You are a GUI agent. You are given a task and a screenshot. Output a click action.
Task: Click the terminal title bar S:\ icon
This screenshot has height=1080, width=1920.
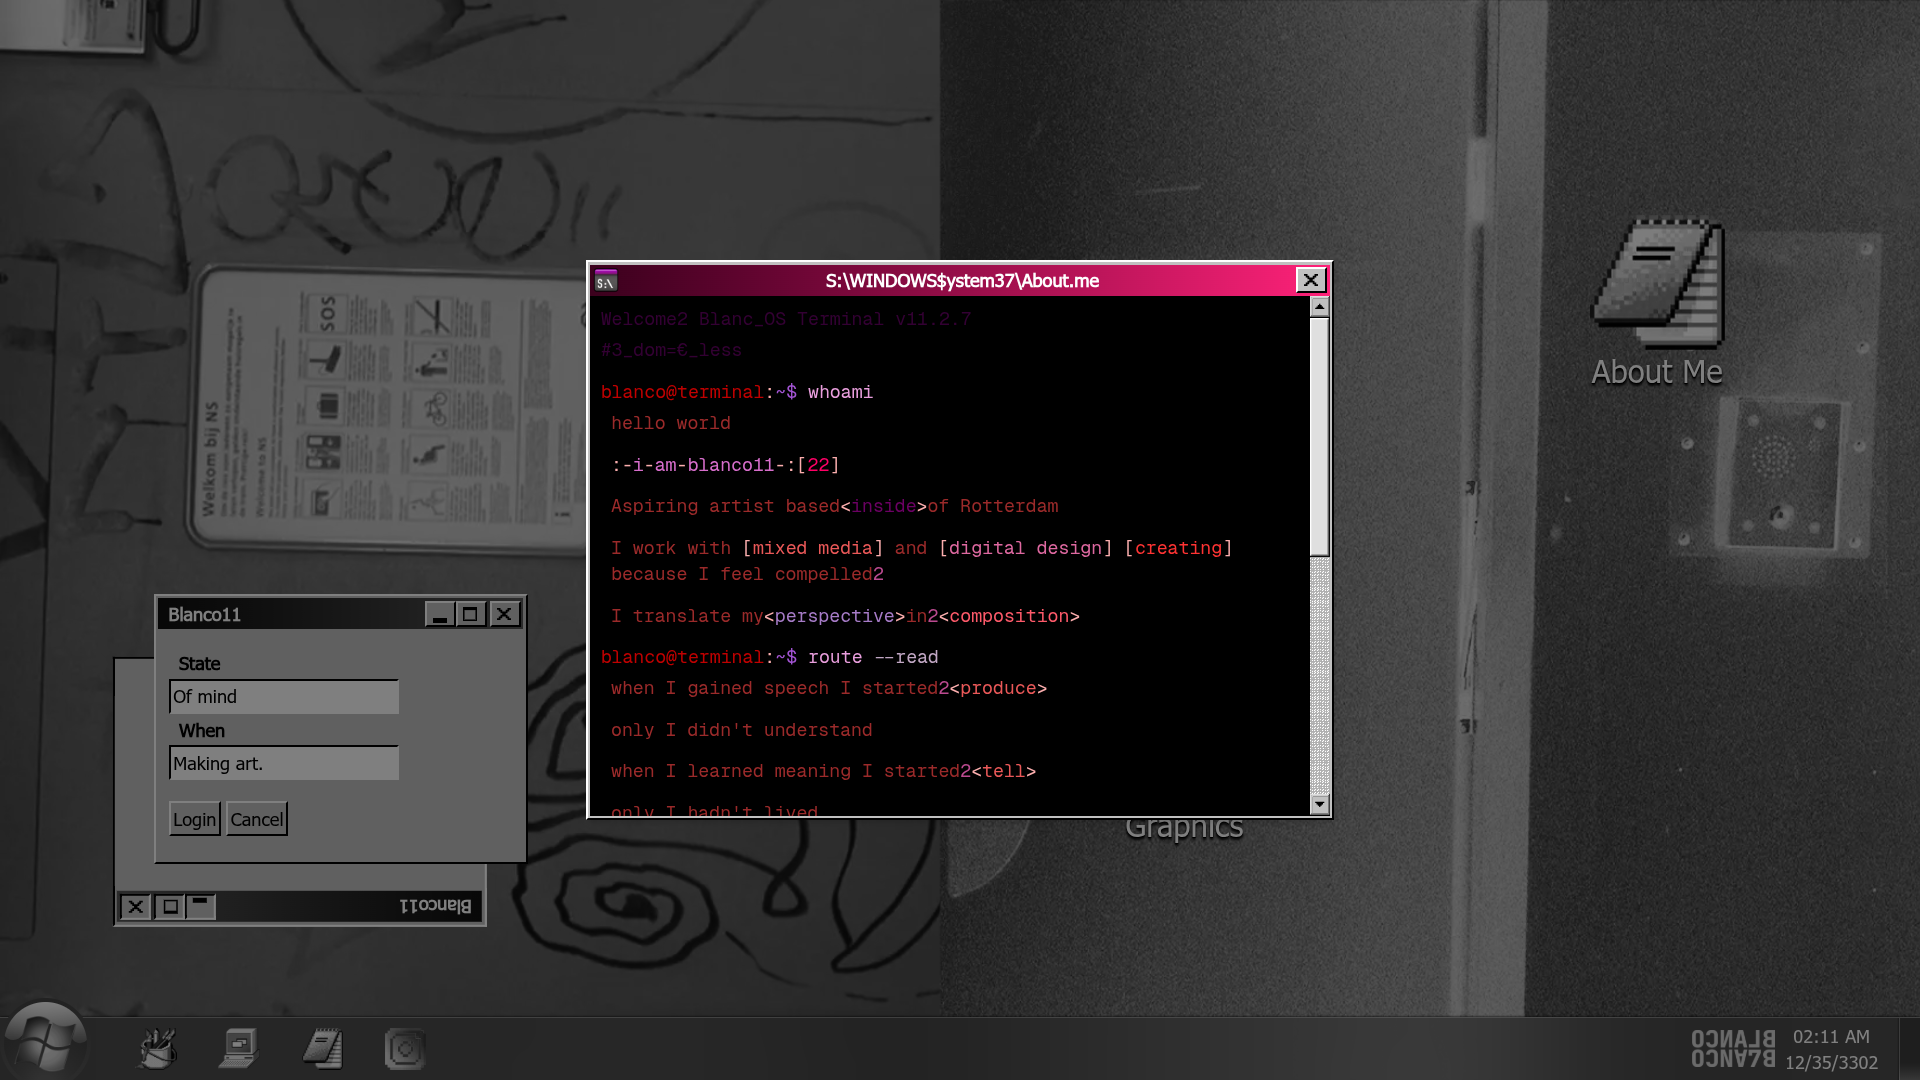pos(606,281)
